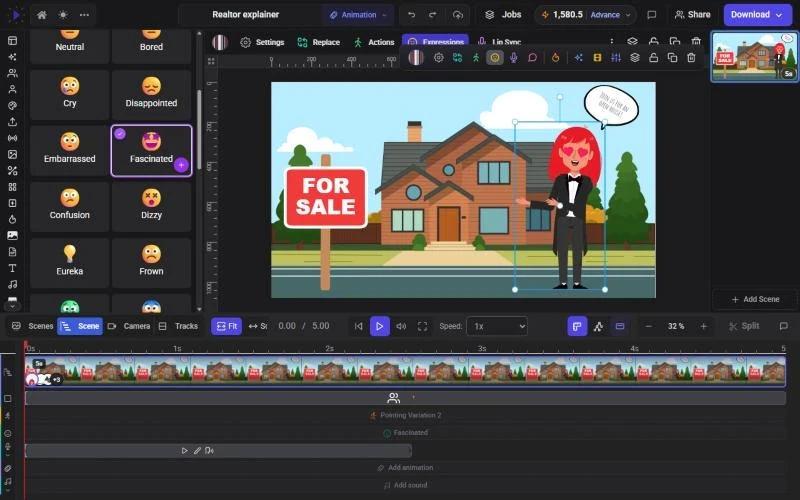Click Add sound in the timeline

click(405, 485)
